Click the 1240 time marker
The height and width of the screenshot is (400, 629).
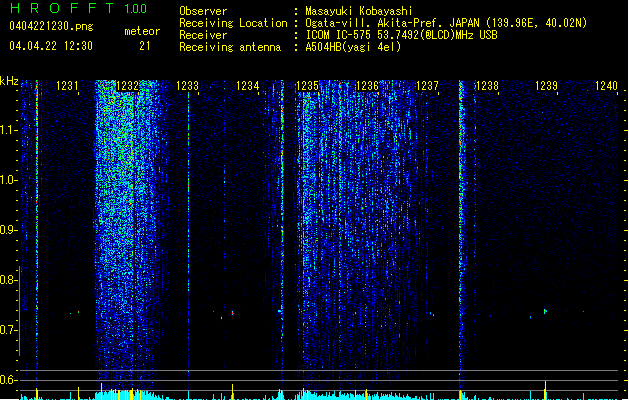click(x=607, y=86)
